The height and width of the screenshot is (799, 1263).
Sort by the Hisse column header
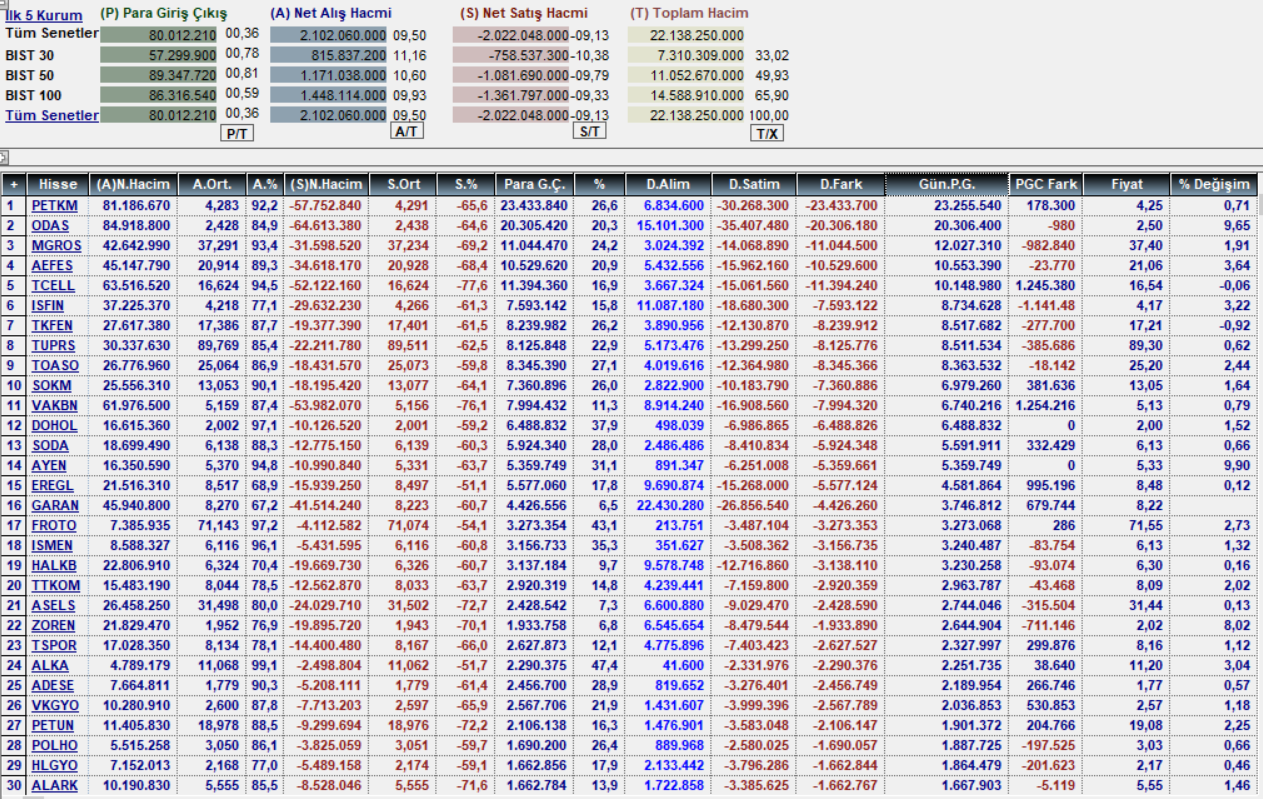pyautogui.click(x=58, y=185)
